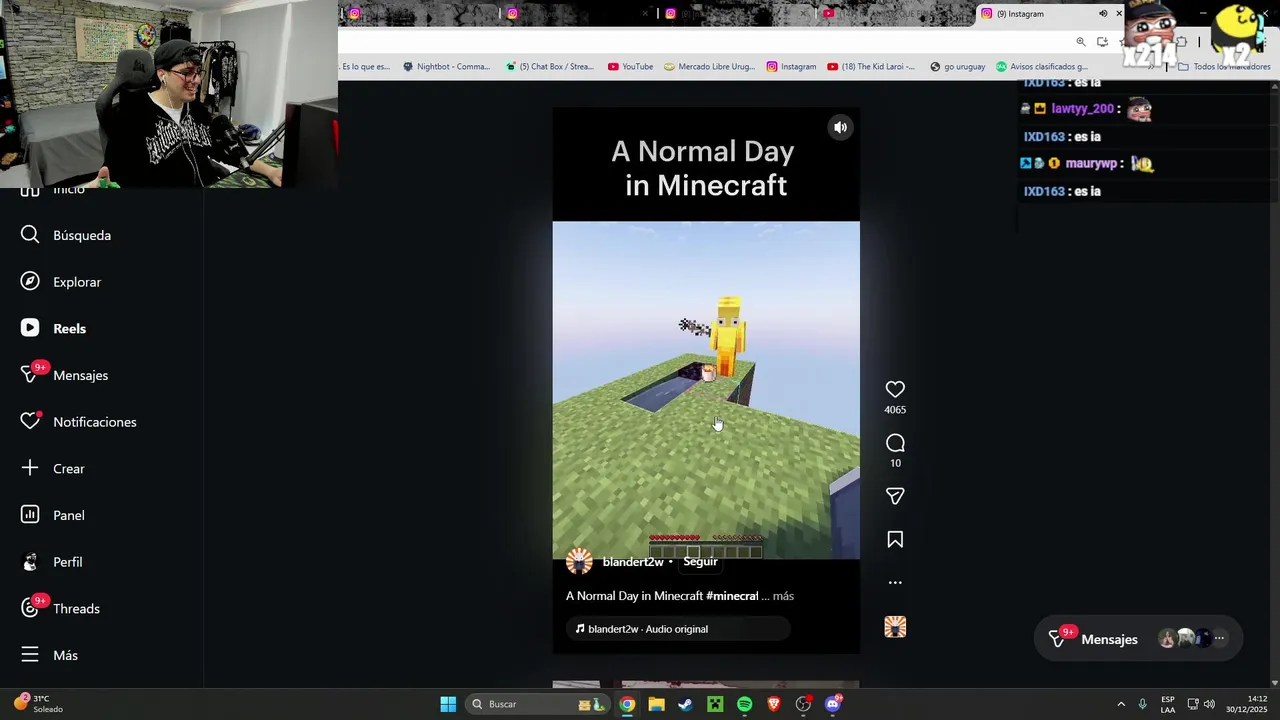Open the reel's three-dot options
Image resolution: width=1280 pixels, height=720 pixels.
pos(895,582)
